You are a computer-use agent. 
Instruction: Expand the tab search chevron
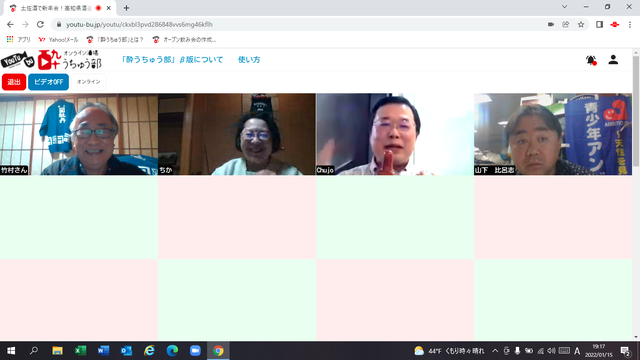[564, 7]
